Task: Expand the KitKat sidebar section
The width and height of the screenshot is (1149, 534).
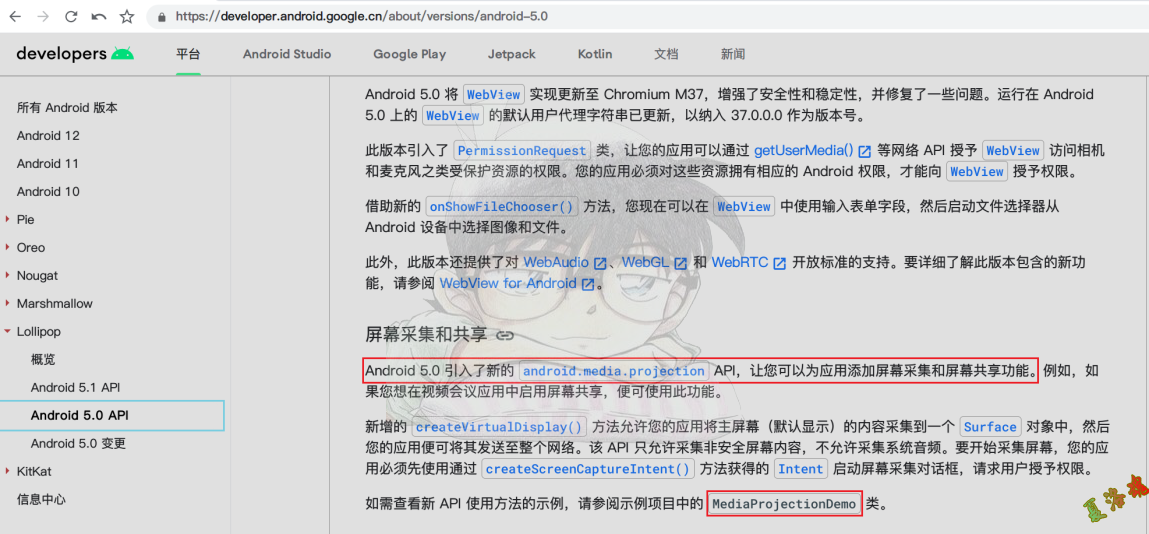Action: tap(8, 471)
